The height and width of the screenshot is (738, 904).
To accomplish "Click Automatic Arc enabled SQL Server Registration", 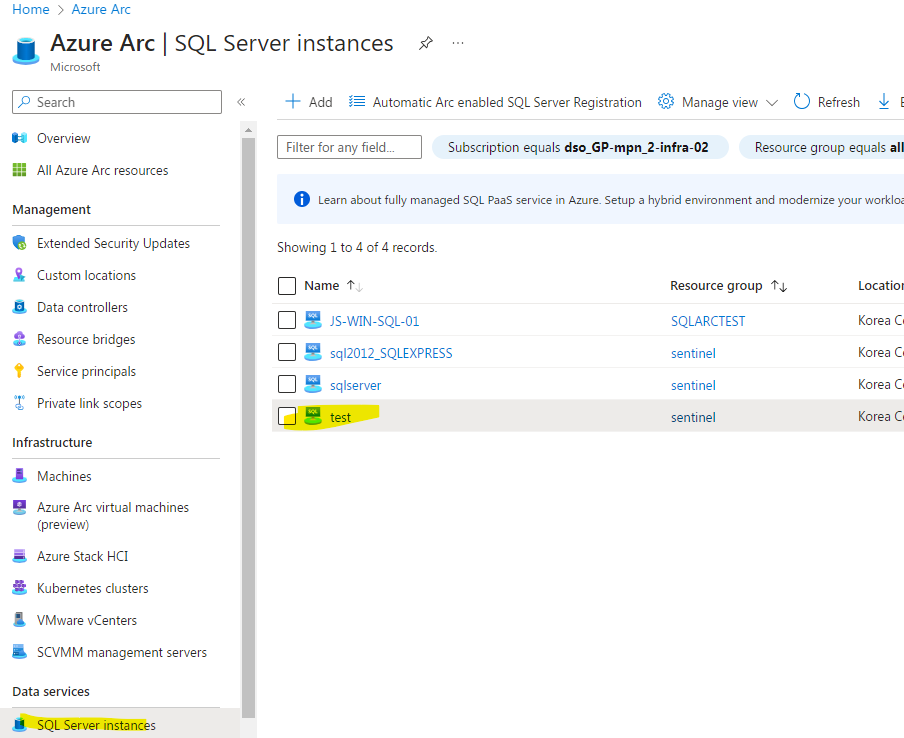I will pyautogui.click(x=495, y=102).
